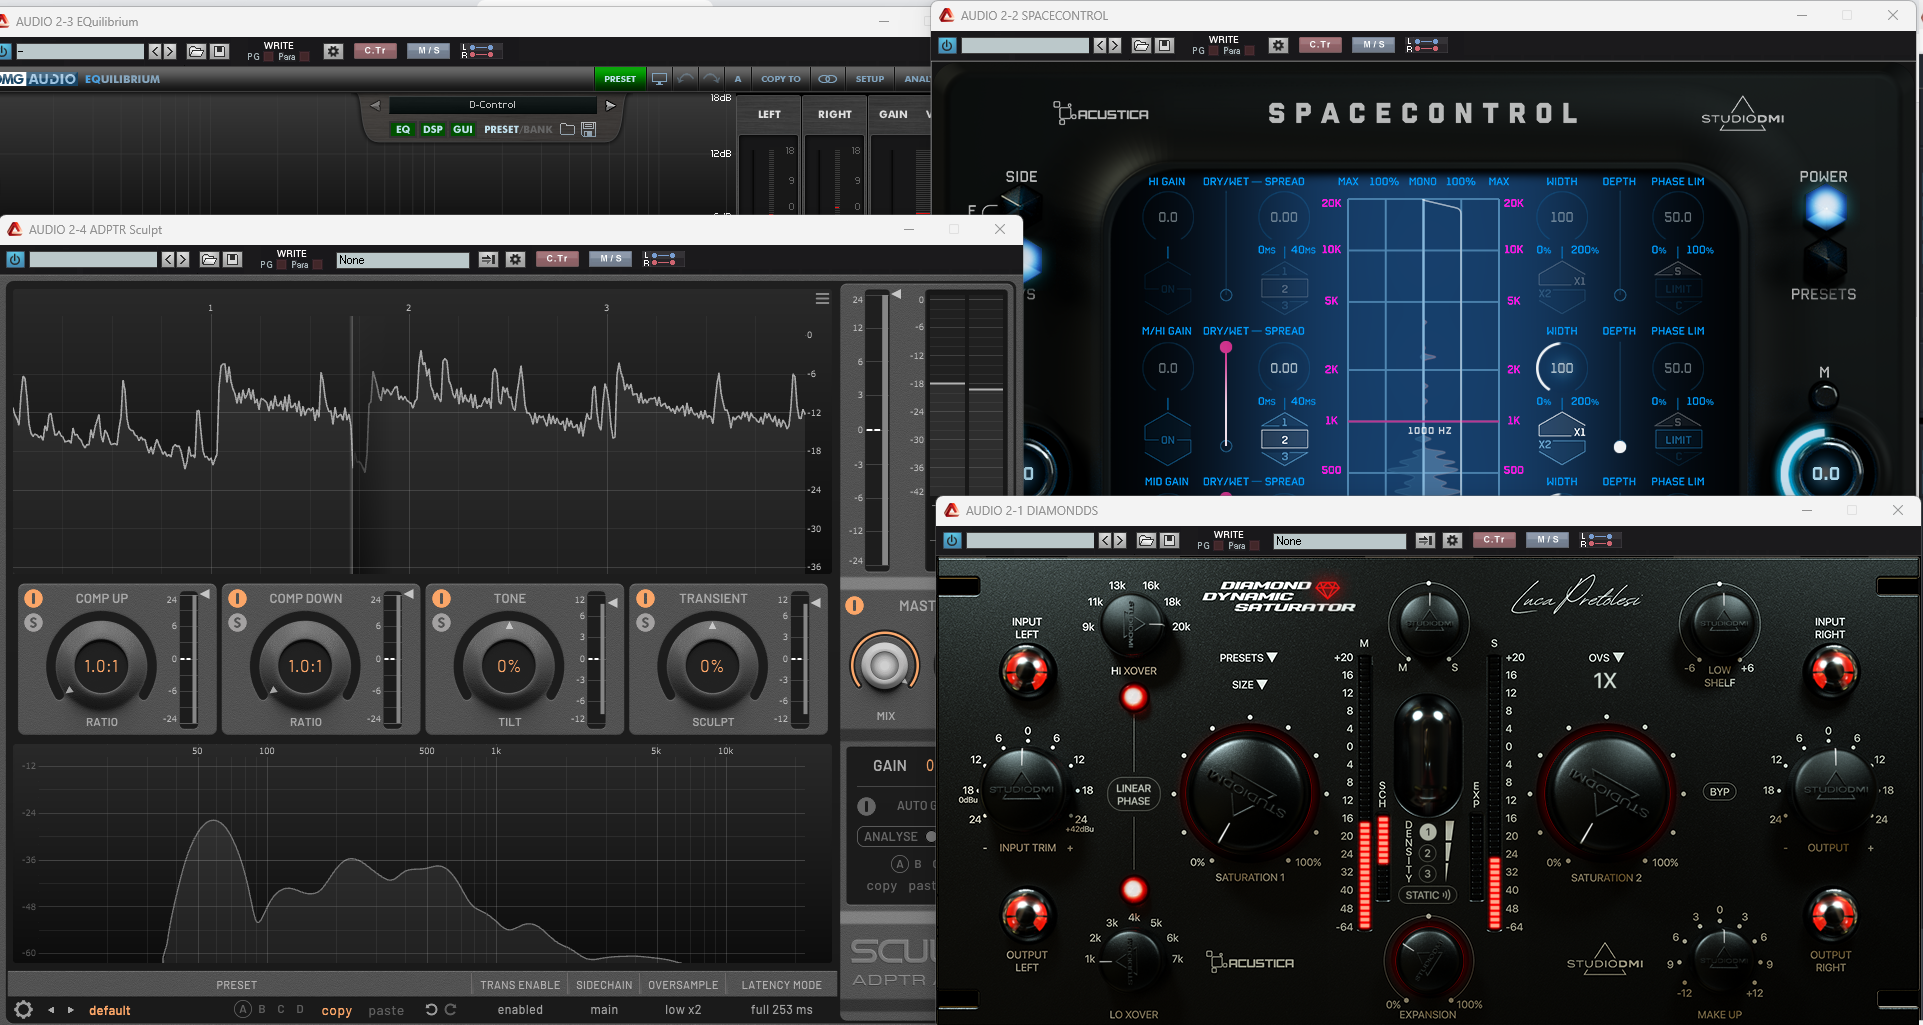Expand the SIZE dropdown in Diamond Saturator
The width and height of the screenshot is (1923, 1025).
click(1249, 685)
